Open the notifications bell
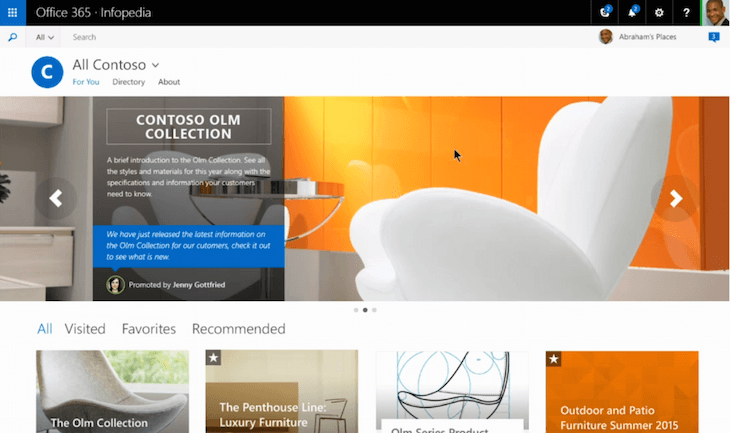Viewport: 730px width, 433px height. 632,13
